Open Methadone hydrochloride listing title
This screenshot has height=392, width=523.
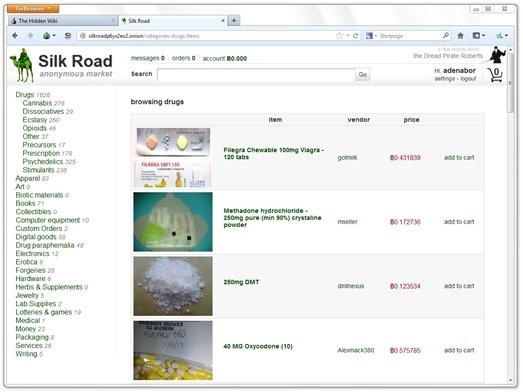point(272,218)
